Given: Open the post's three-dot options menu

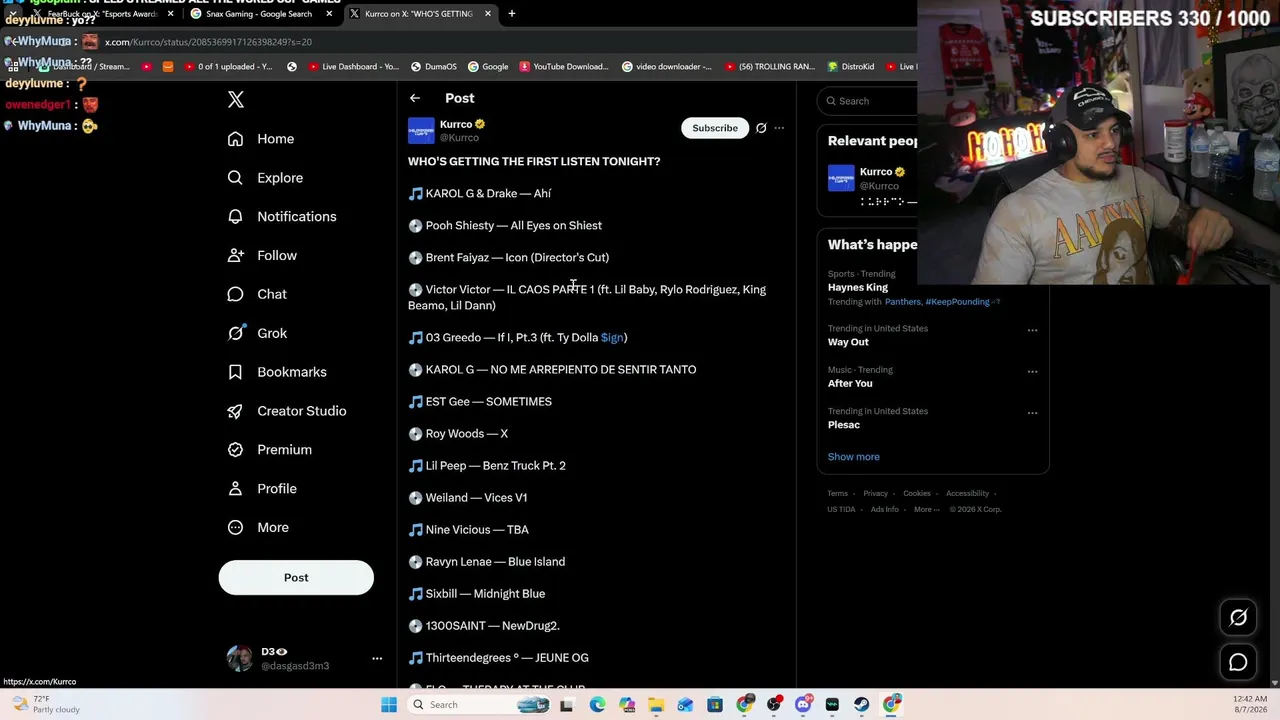Looking at the screenshot, I should pos(779,128).
